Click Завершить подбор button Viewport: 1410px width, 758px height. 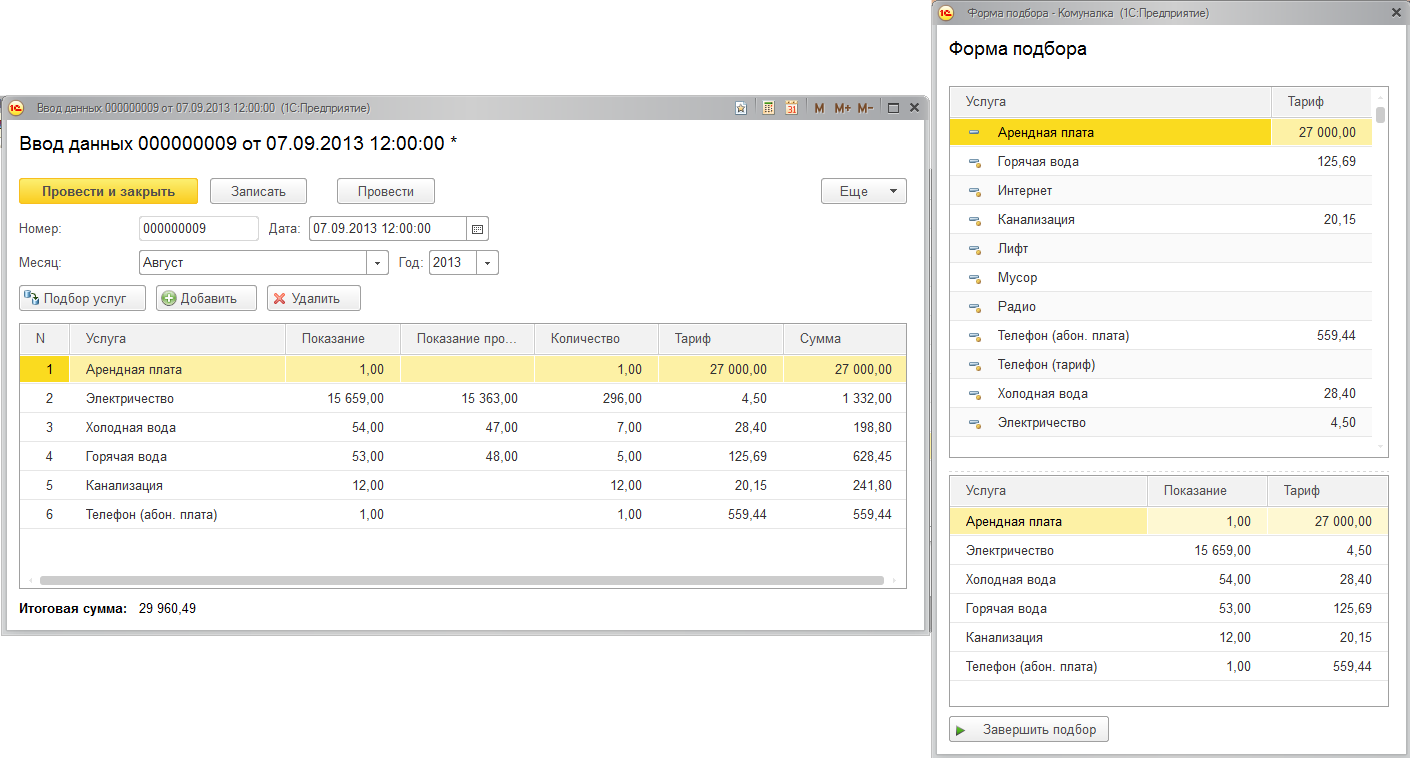pyautogui.click(x=1029, y=730)
